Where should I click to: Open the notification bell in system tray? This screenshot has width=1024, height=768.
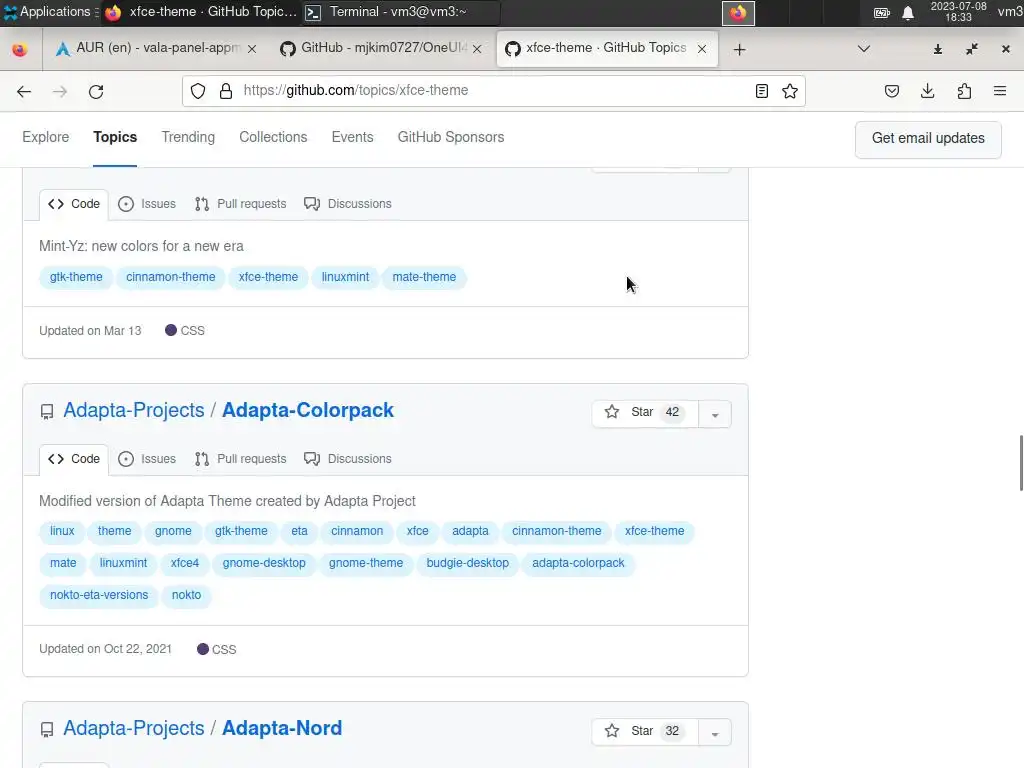(x=908, y=13)
